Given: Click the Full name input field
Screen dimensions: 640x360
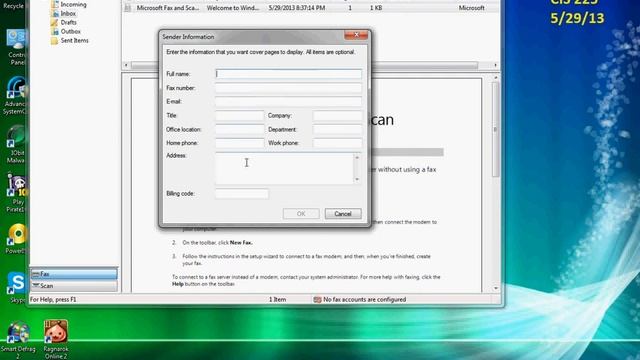Looking at the screenshot, I should 288,74.
